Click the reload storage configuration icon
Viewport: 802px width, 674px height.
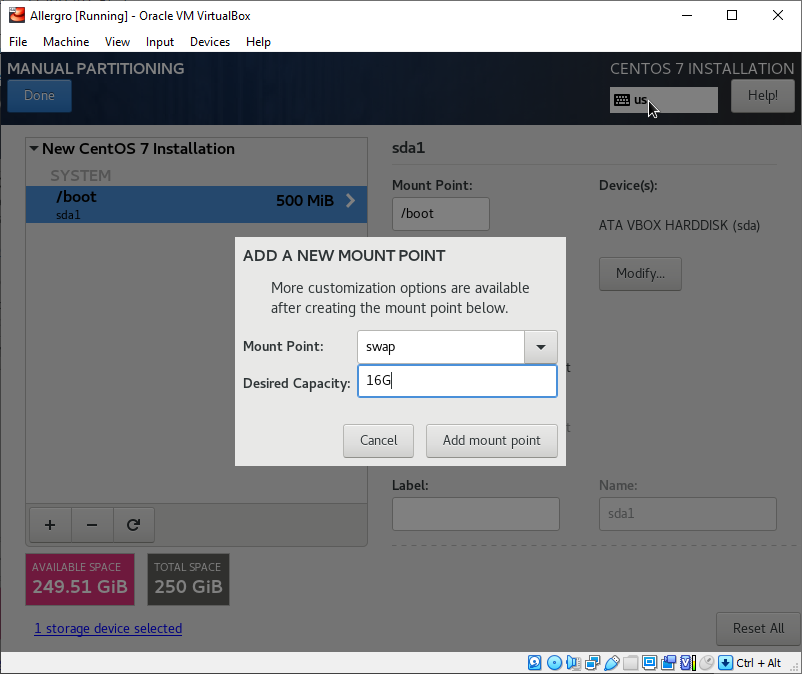tap(133, 525)
